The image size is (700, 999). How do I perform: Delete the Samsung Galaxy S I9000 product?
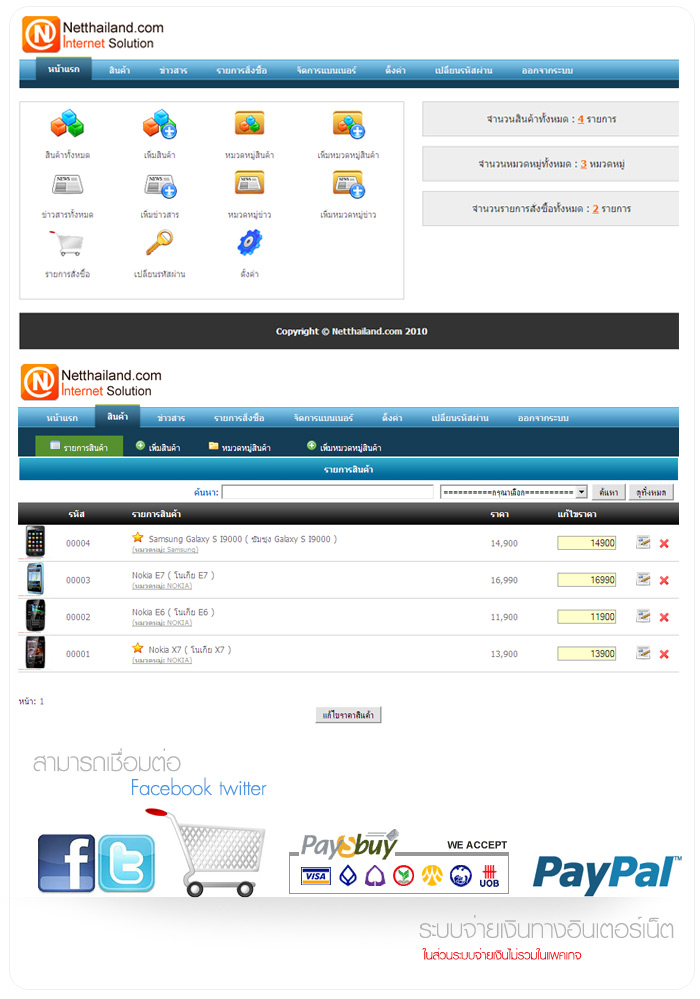[664, 543]
